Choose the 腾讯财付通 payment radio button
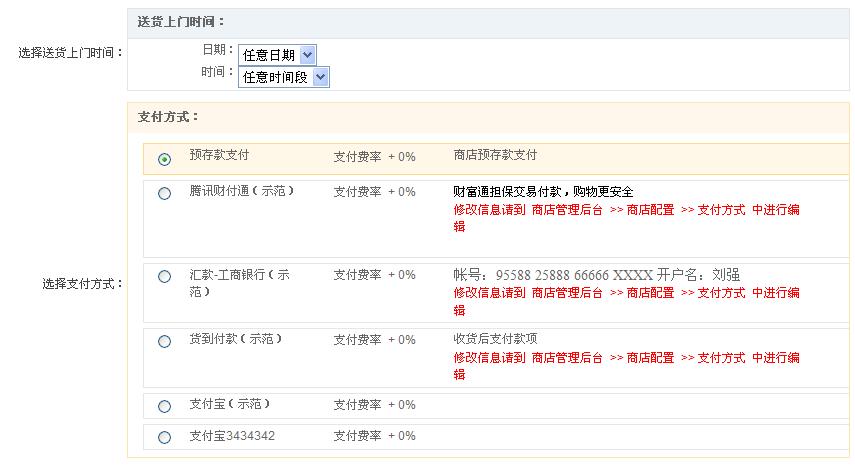The width and height of the screenshot is (855, 466). click(165, 194)
